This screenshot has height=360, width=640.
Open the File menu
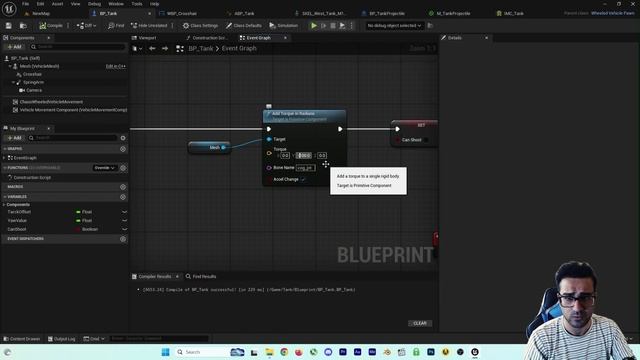point(25,4)
